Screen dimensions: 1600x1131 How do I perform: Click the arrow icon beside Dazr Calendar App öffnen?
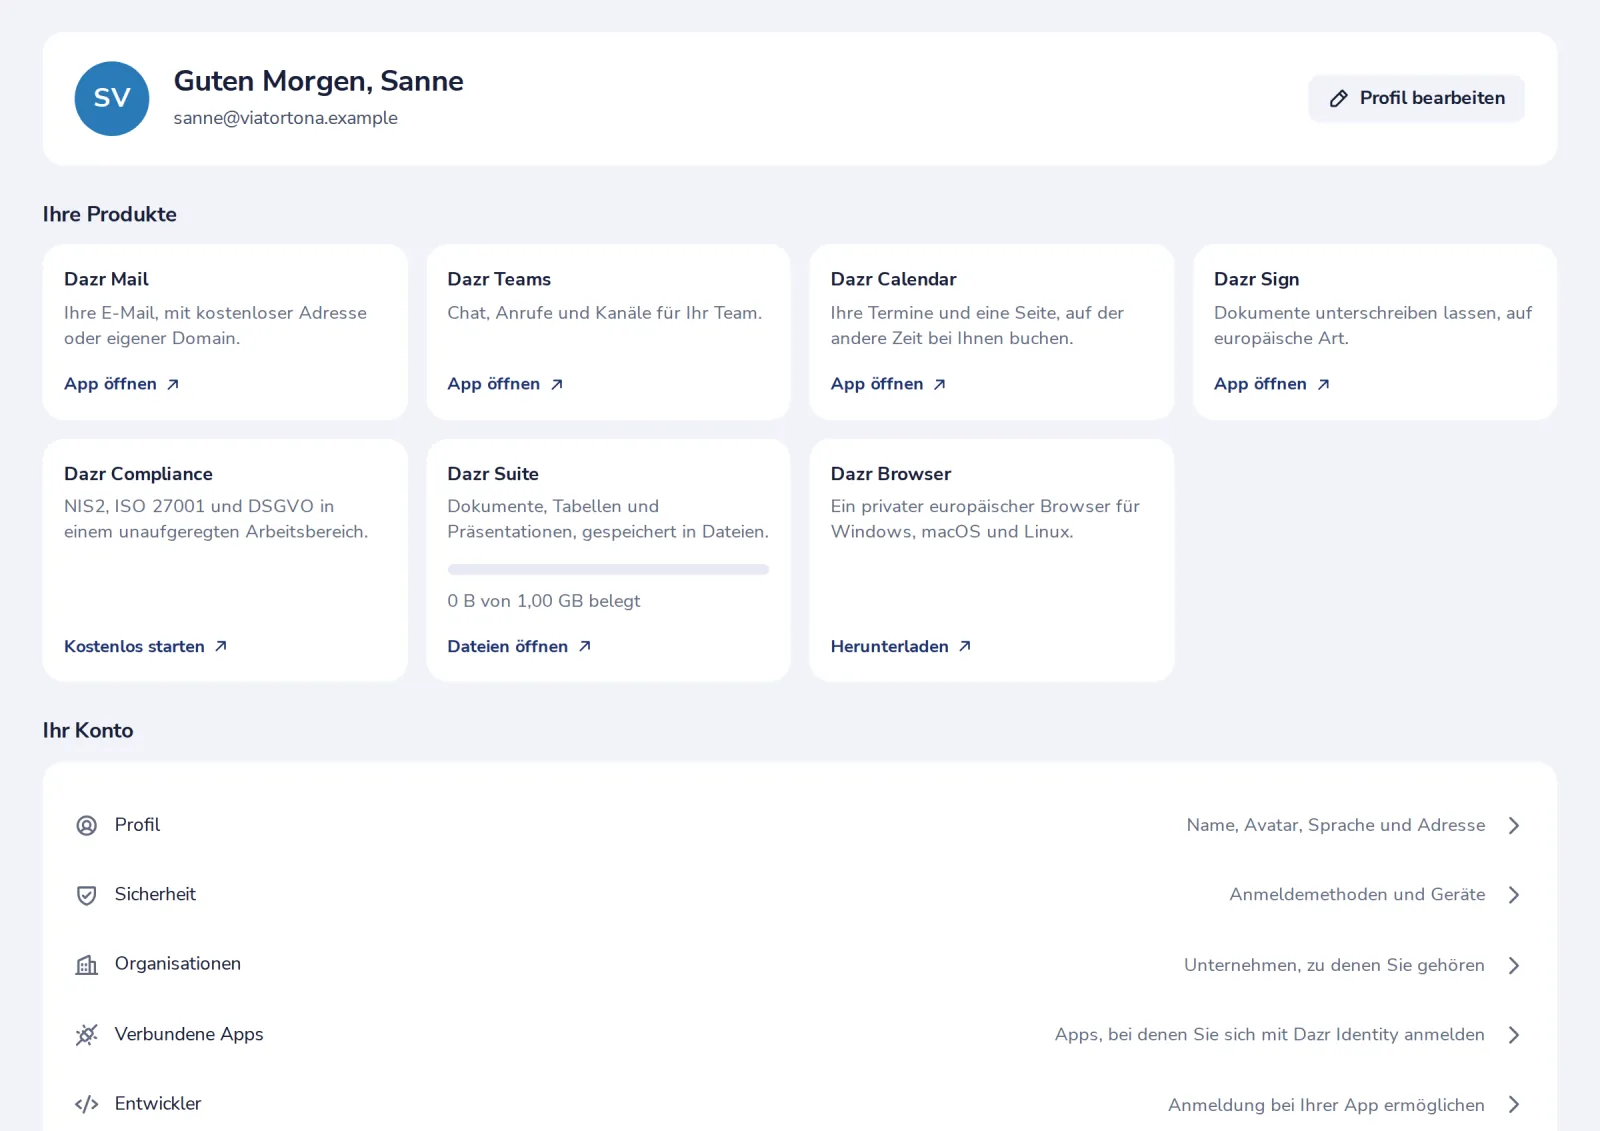click(940, 384)
